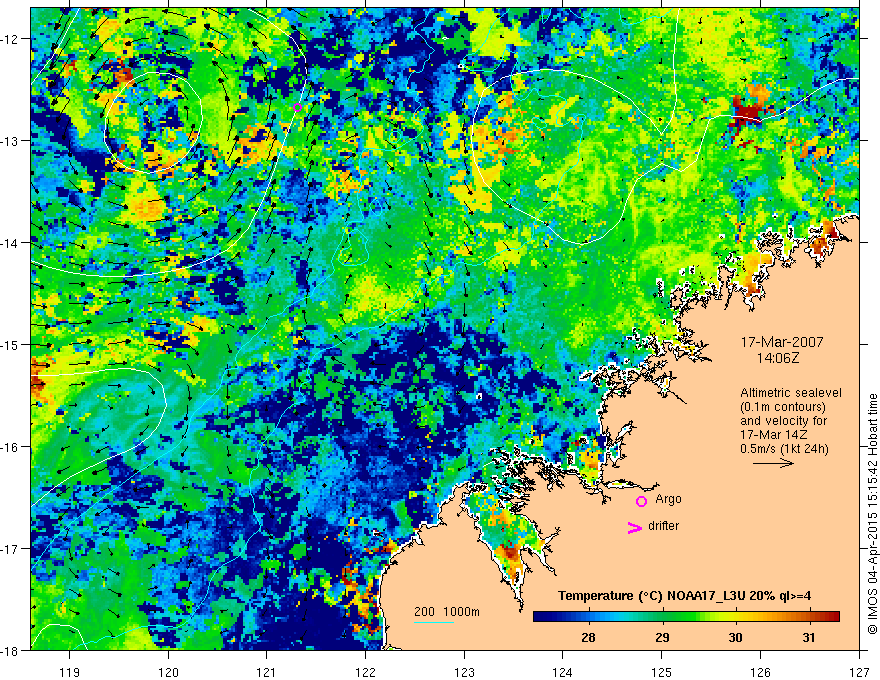Click the 'Argo' legend label
Screen dimensions: 880x680
[668, 499]
